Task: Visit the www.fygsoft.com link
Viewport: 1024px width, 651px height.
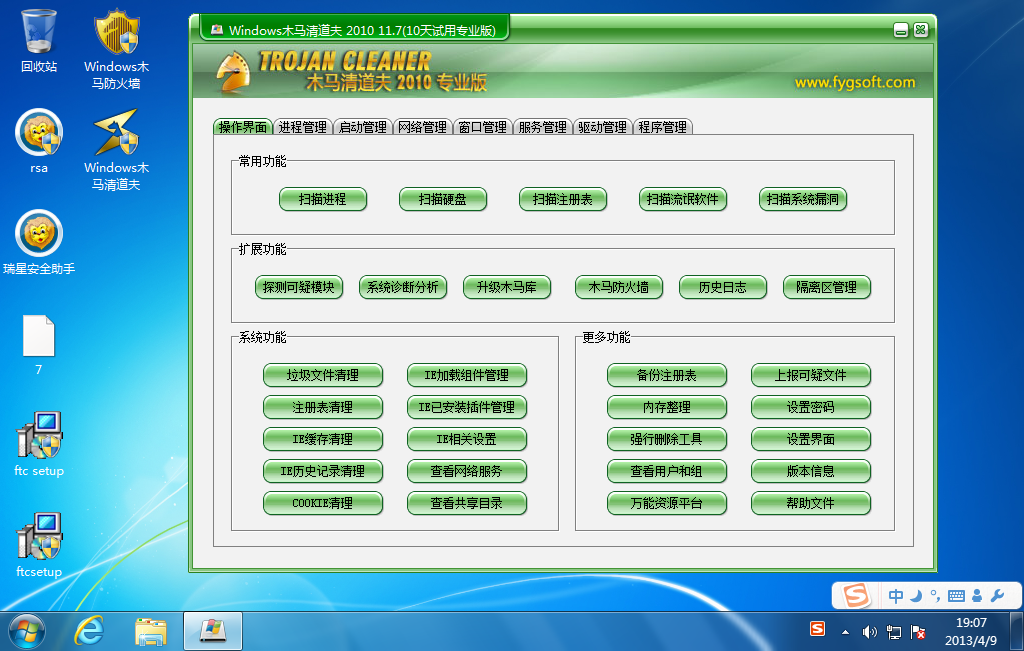Action: click(x=855, y=82)
